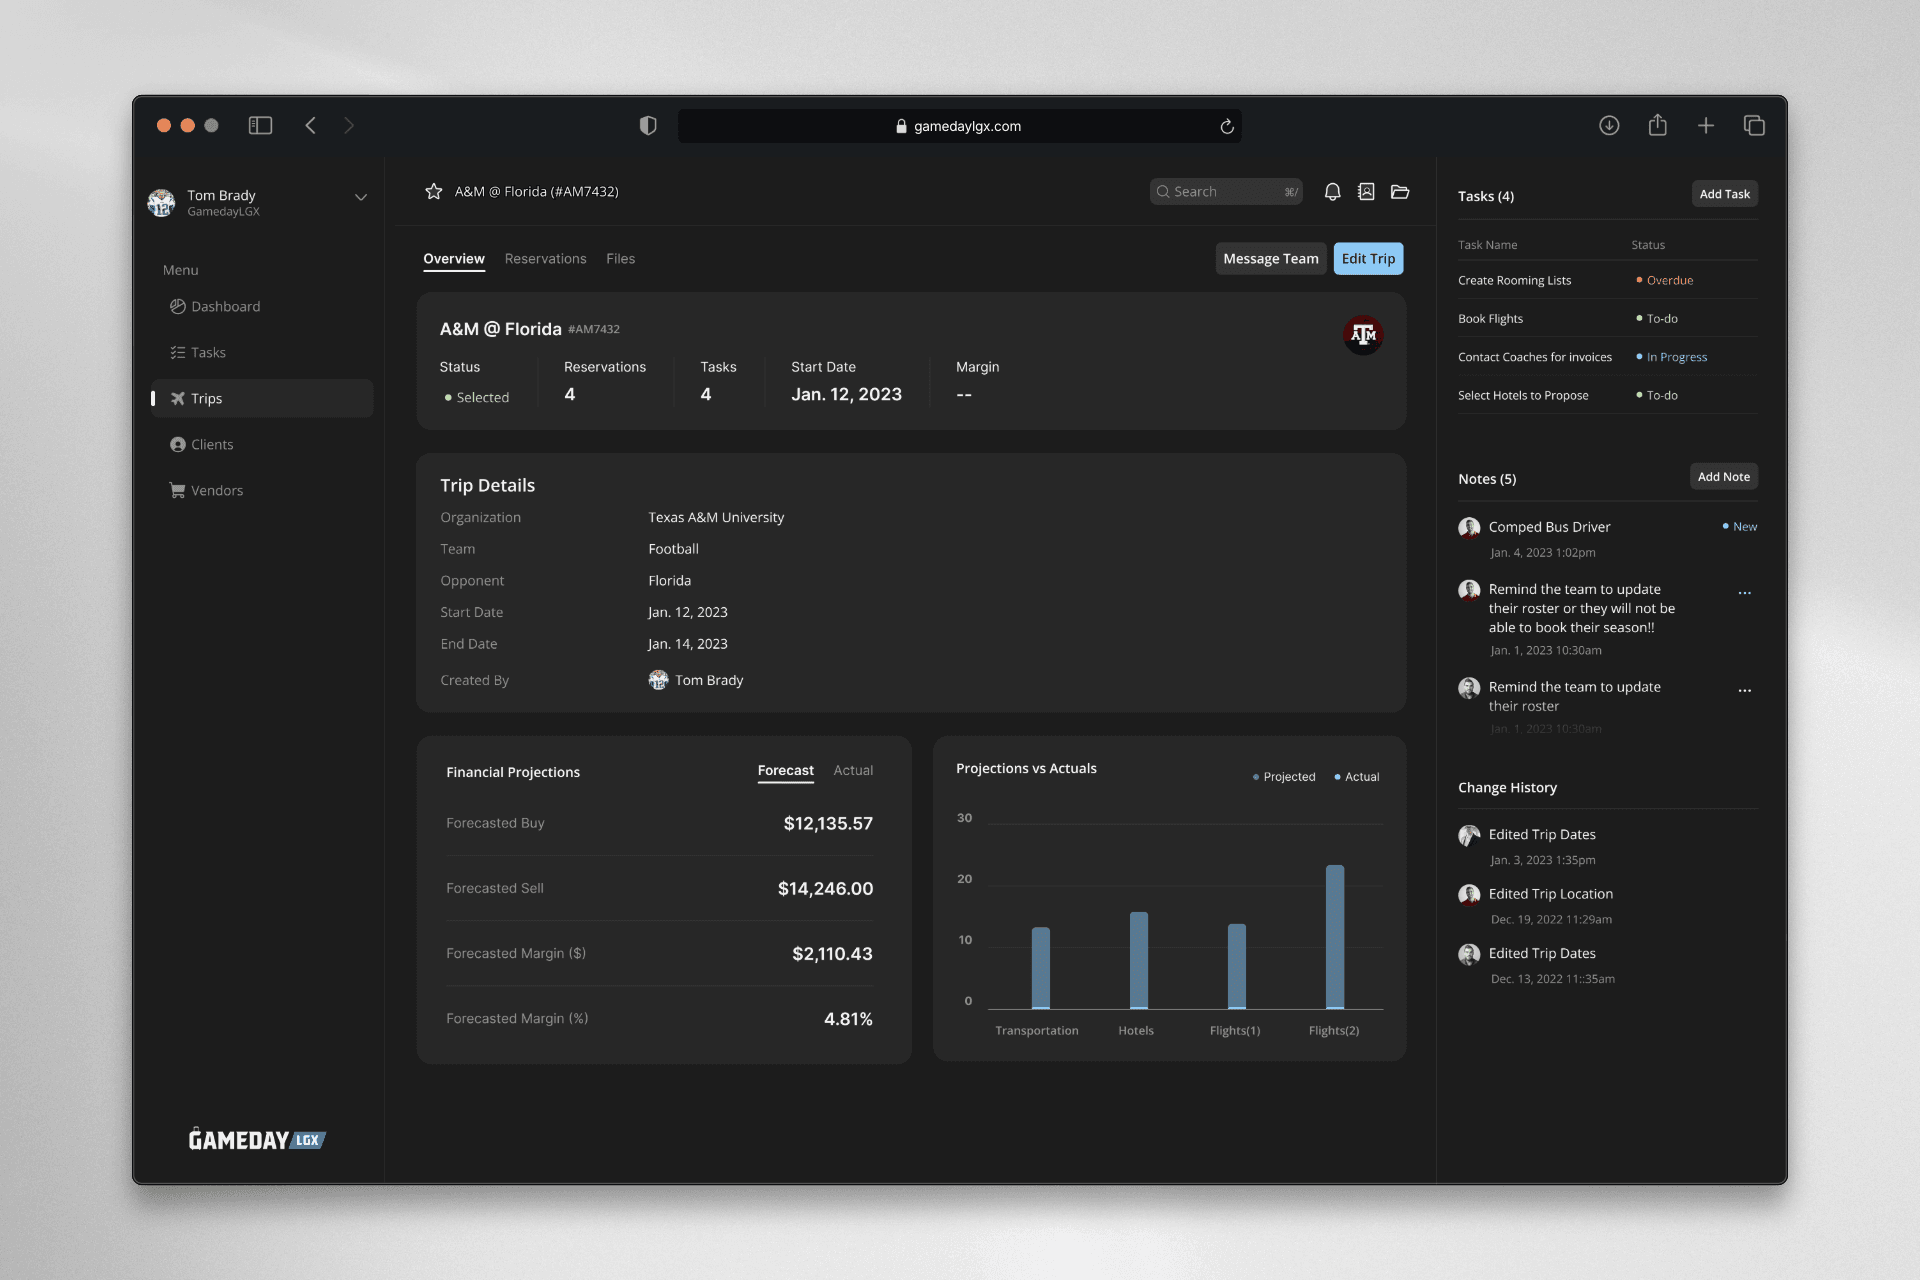Show the Forecast financial projections

785,771
